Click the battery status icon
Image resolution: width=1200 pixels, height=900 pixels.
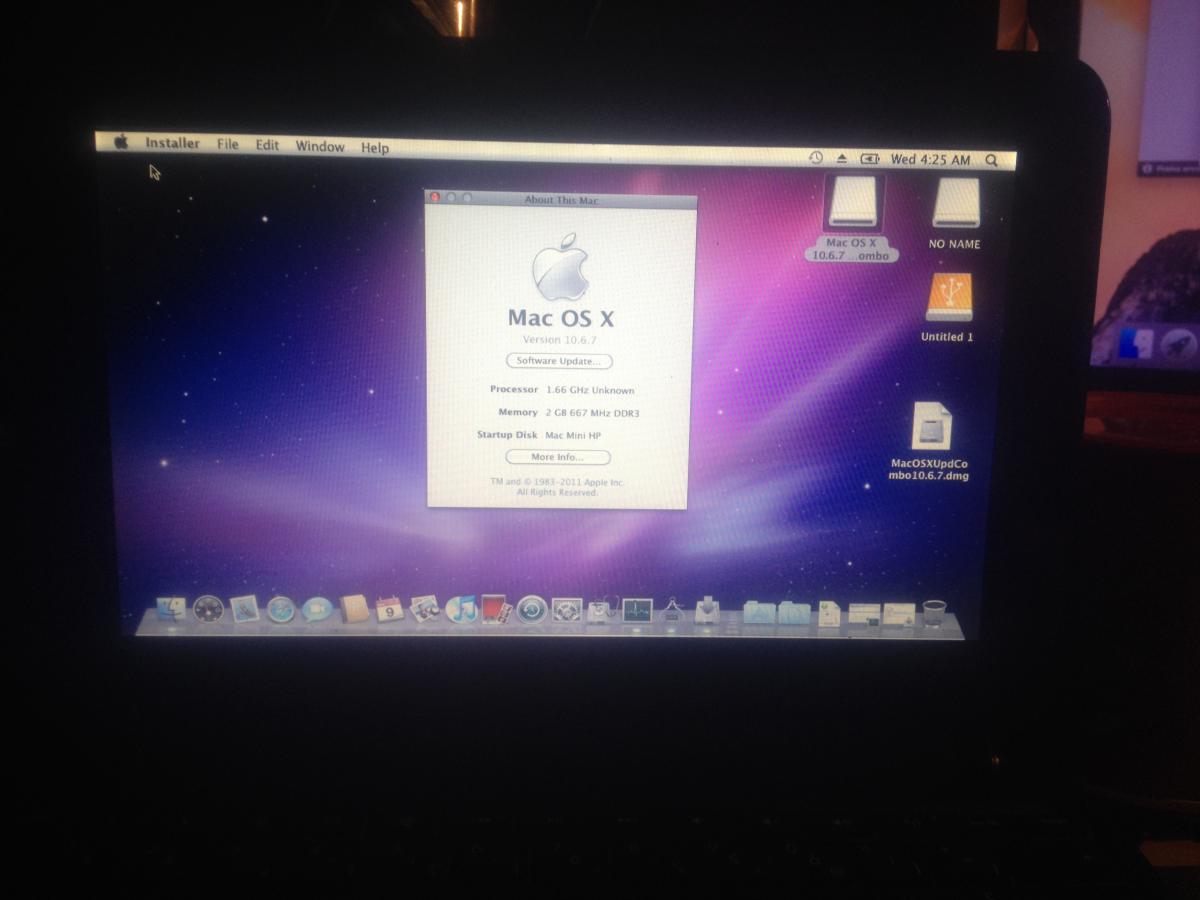click(x=870, y=158)
